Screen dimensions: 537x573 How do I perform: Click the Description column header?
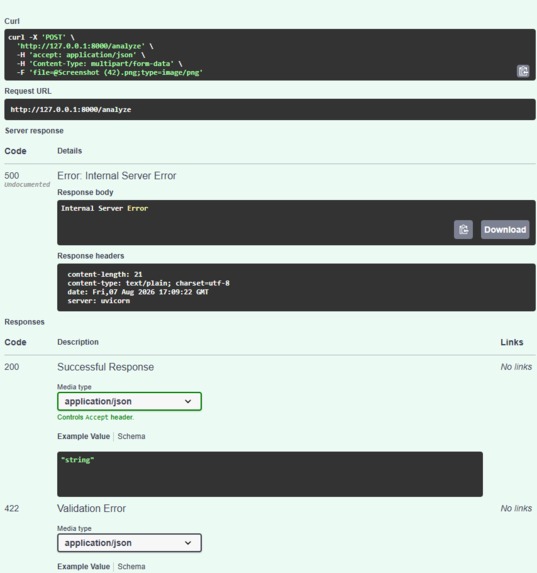tap(78, 342)
